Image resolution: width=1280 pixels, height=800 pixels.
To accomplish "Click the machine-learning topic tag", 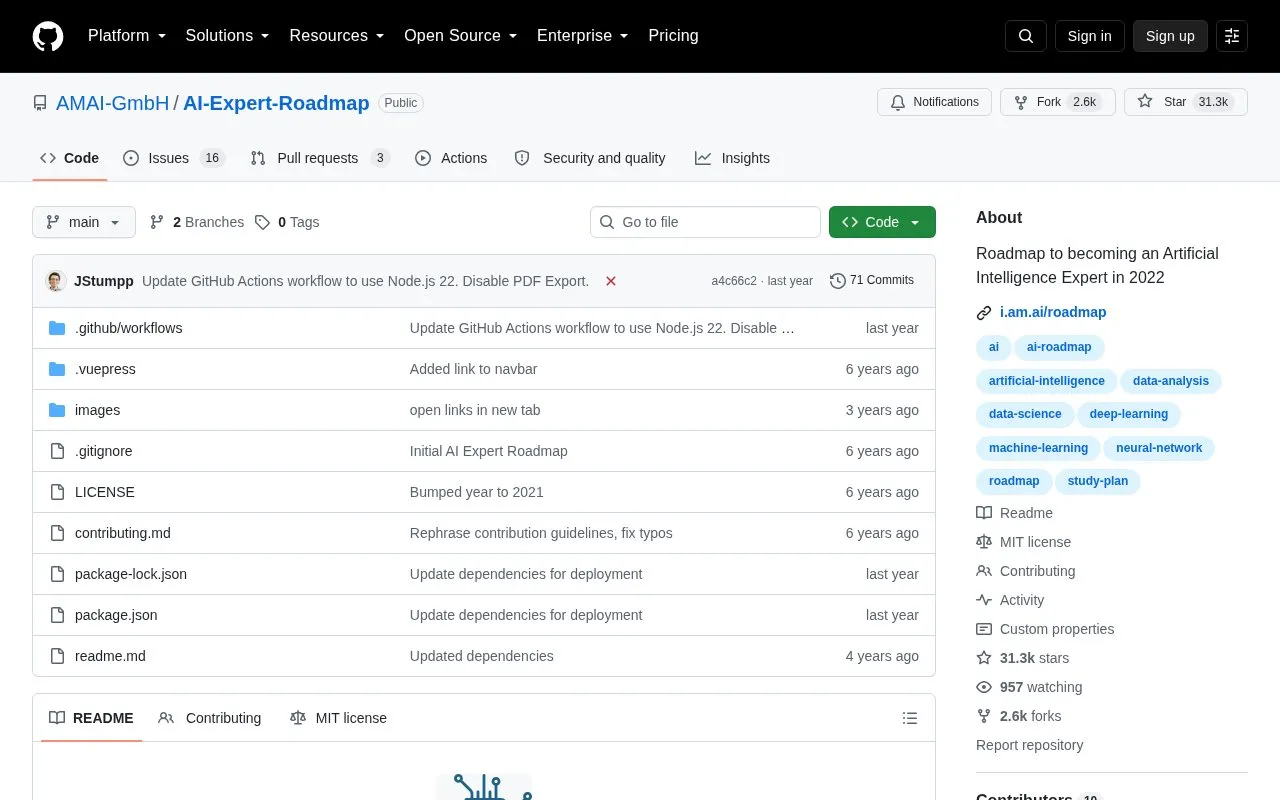I will pyautogui.click(x=1038, y=448).
